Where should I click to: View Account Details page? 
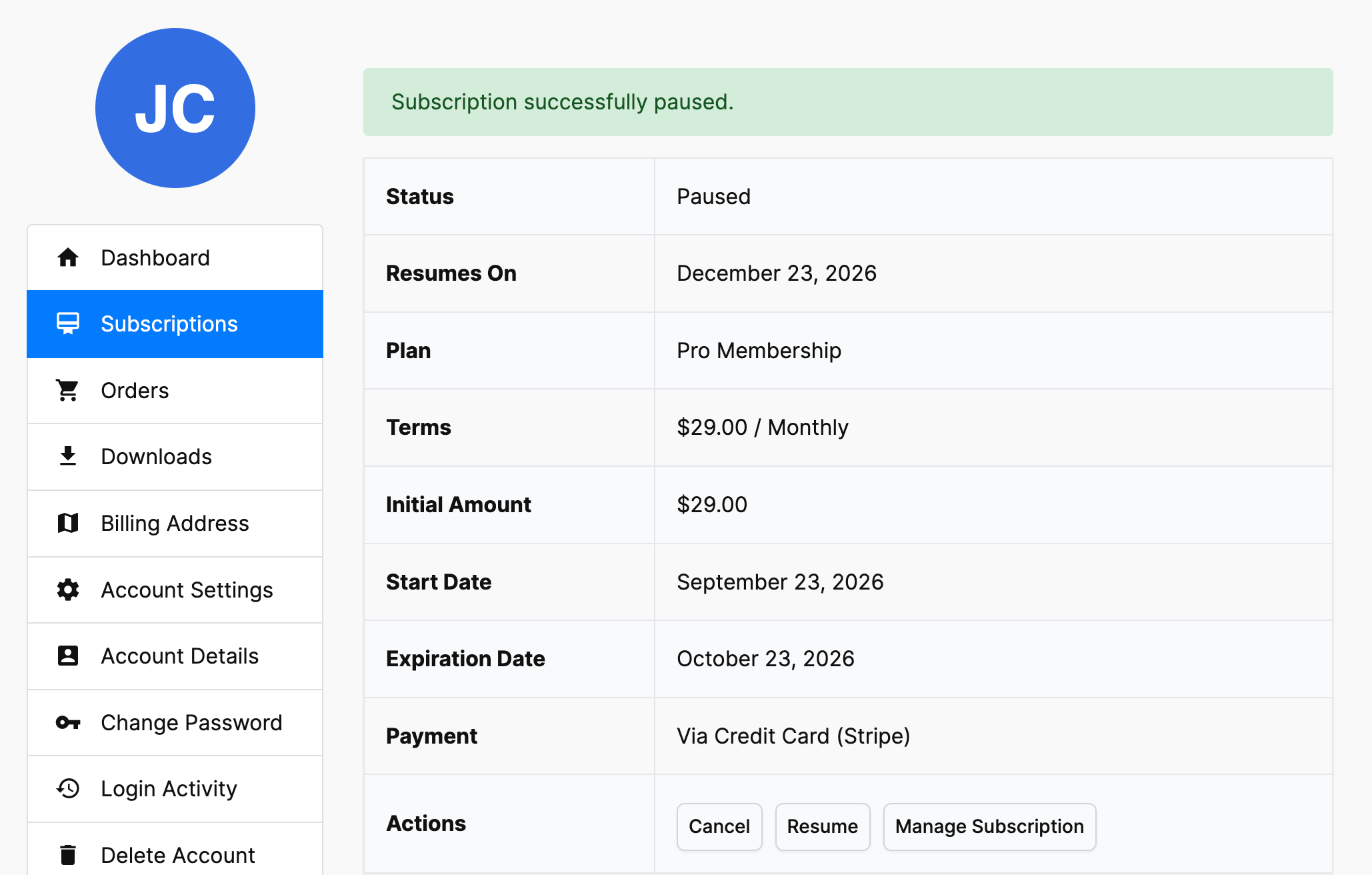pyautogui.click(x=175, y=656)
